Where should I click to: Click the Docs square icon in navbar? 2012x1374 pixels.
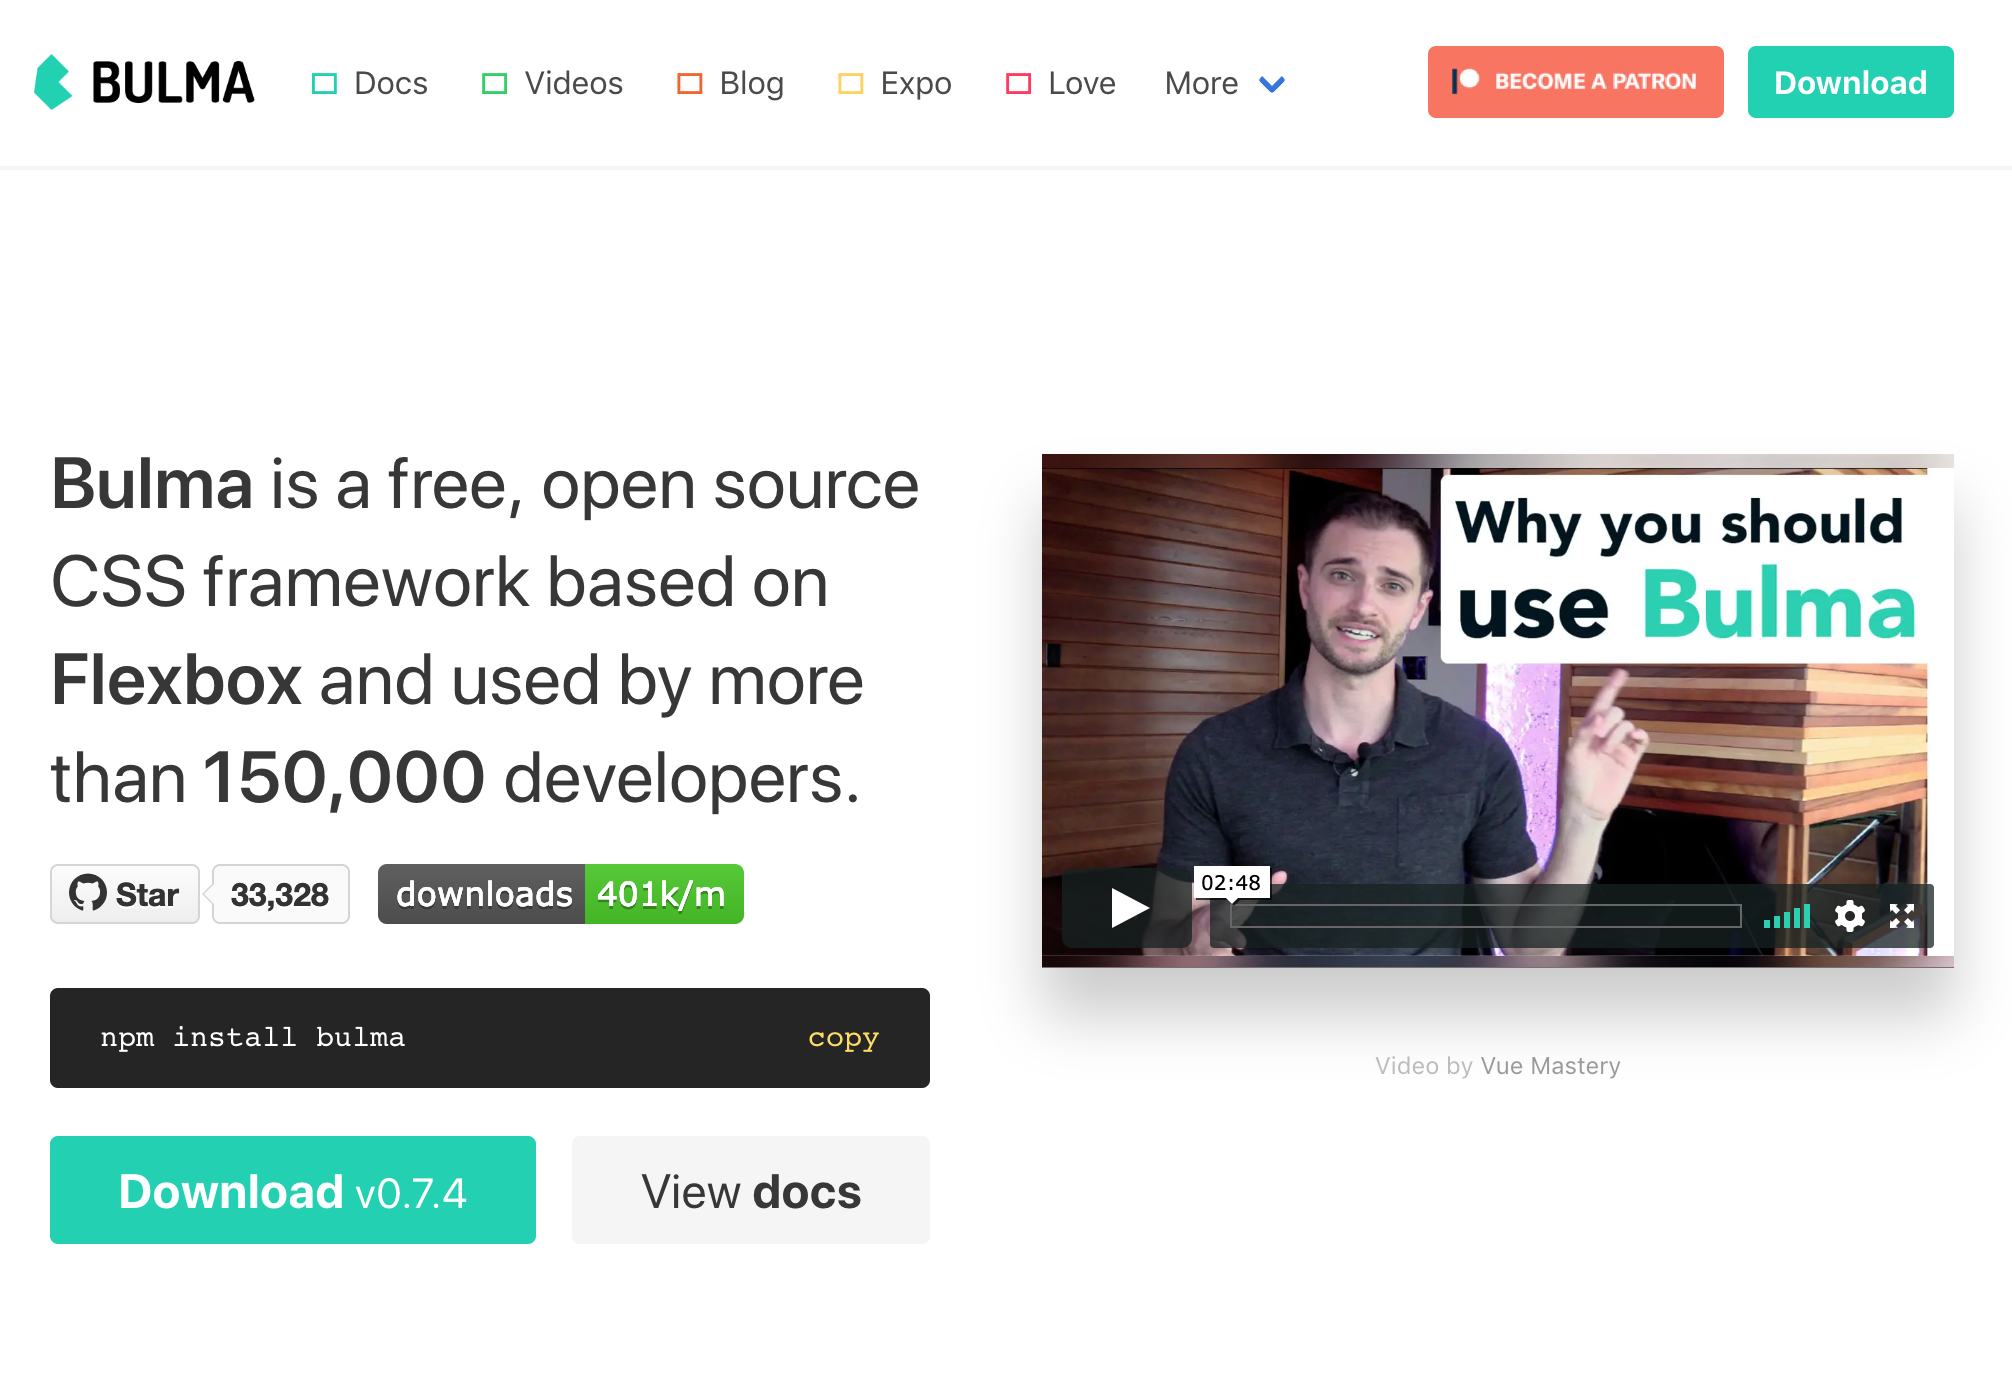(324, 83)
